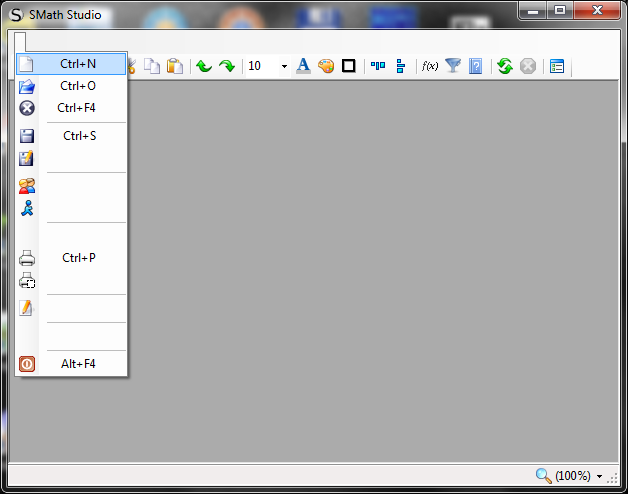Screen dimensions: 628x494
Task: Click the Save As floppy with pencil icon
Action: (x=27, y=158)
